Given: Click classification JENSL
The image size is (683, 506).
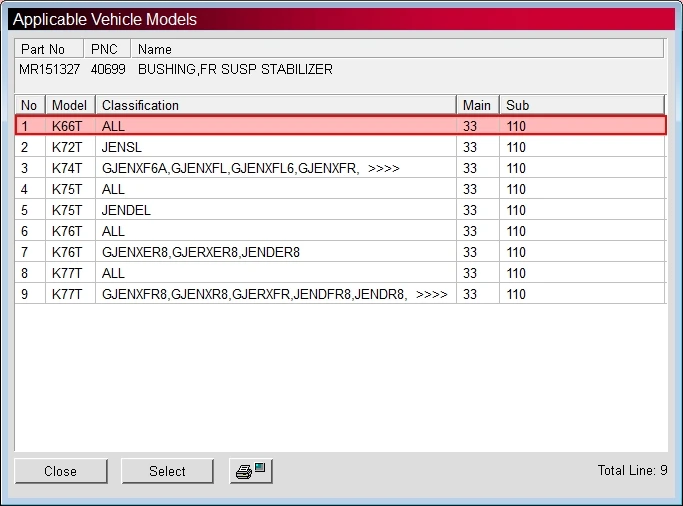Looking at the screenshot, I should pyautogui.click(x=122, y=147).
